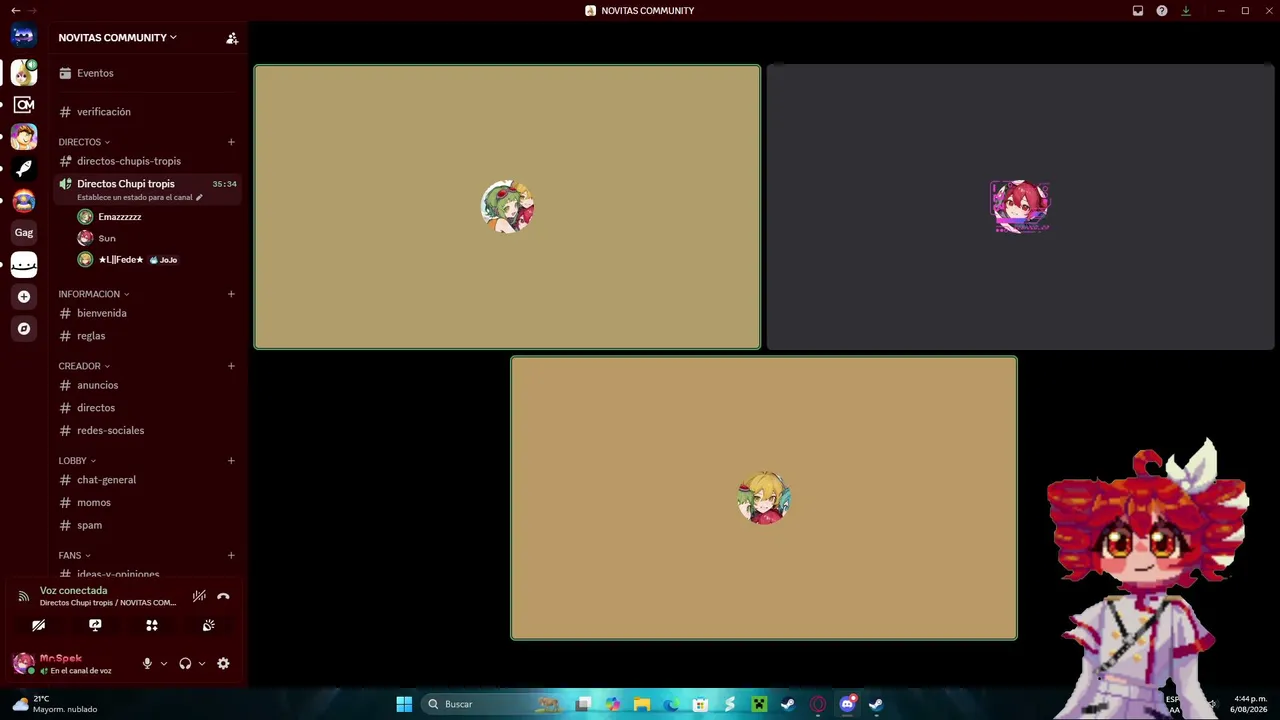Create a channel in LOBBY category
The height and width of the screenshot is (720, 1280).
point(231,461)
